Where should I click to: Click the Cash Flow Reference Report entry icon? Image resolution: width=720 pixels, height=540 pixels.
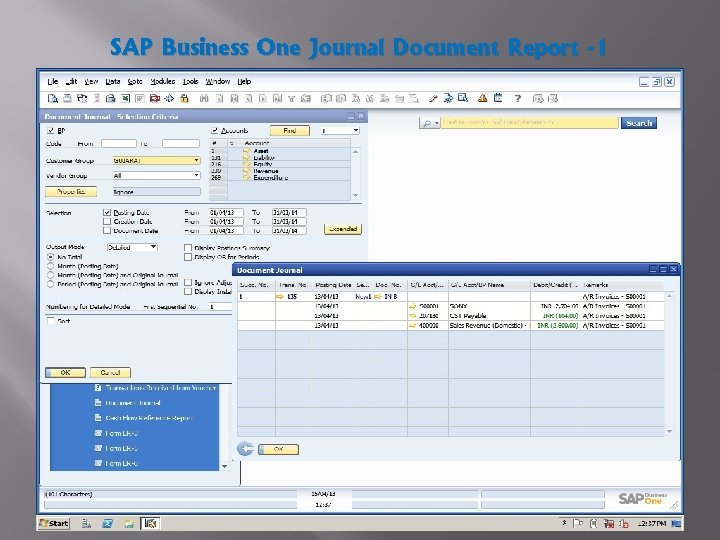(98, 418)
